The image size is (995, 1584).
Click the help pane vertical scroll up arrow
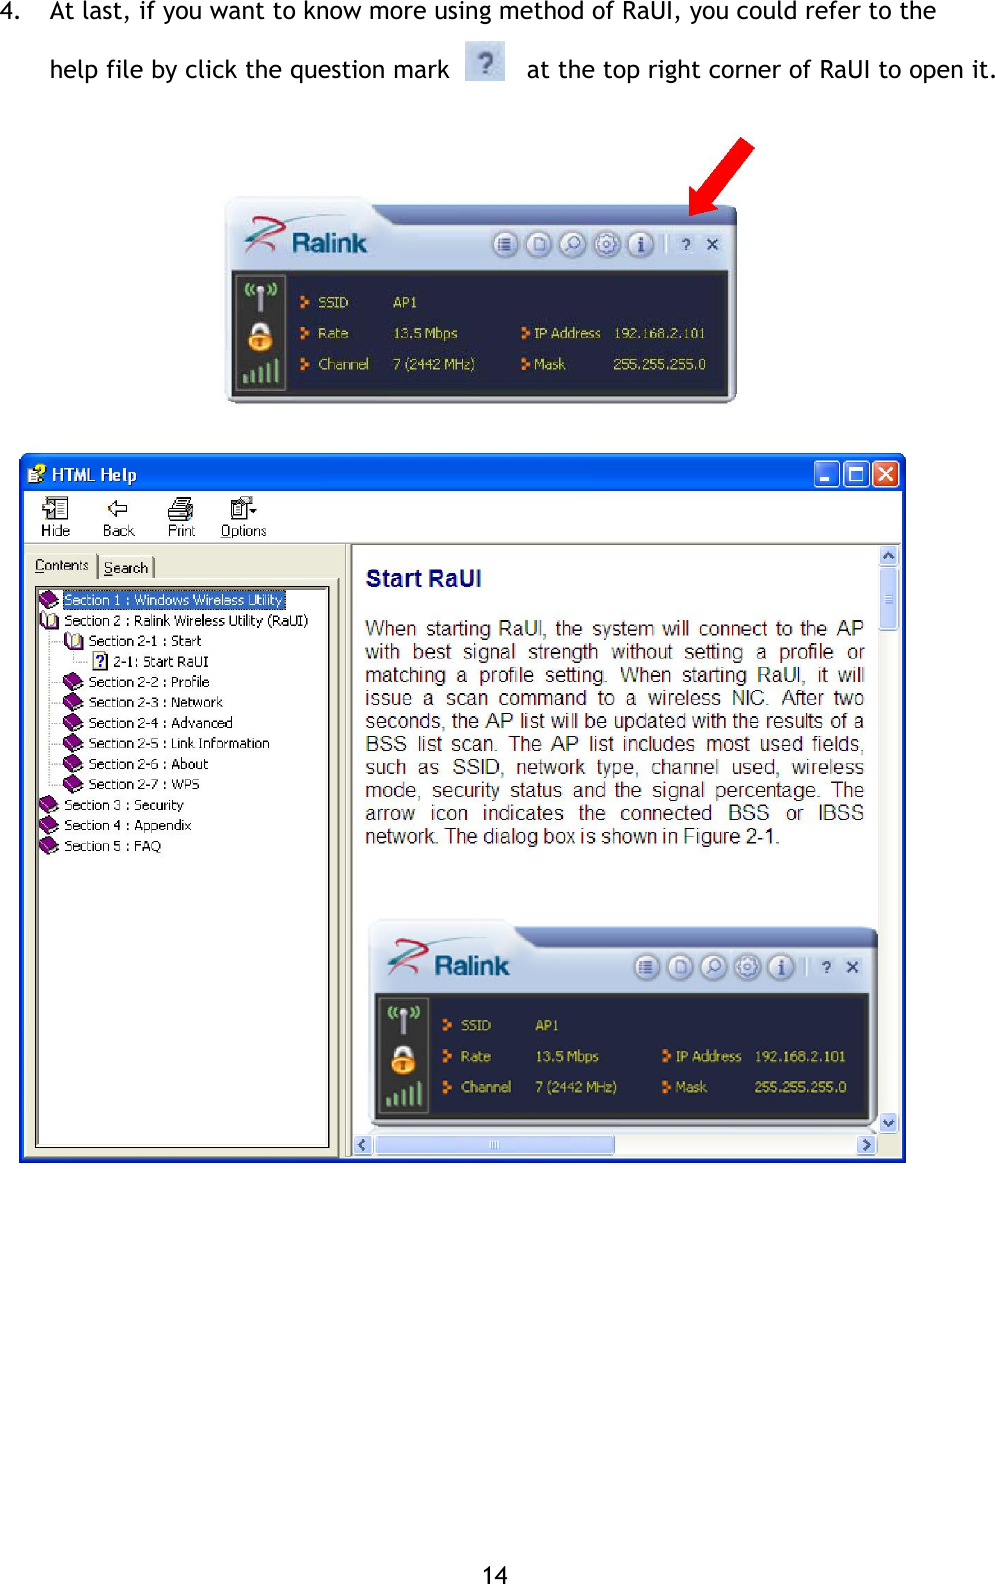(888, 555)
